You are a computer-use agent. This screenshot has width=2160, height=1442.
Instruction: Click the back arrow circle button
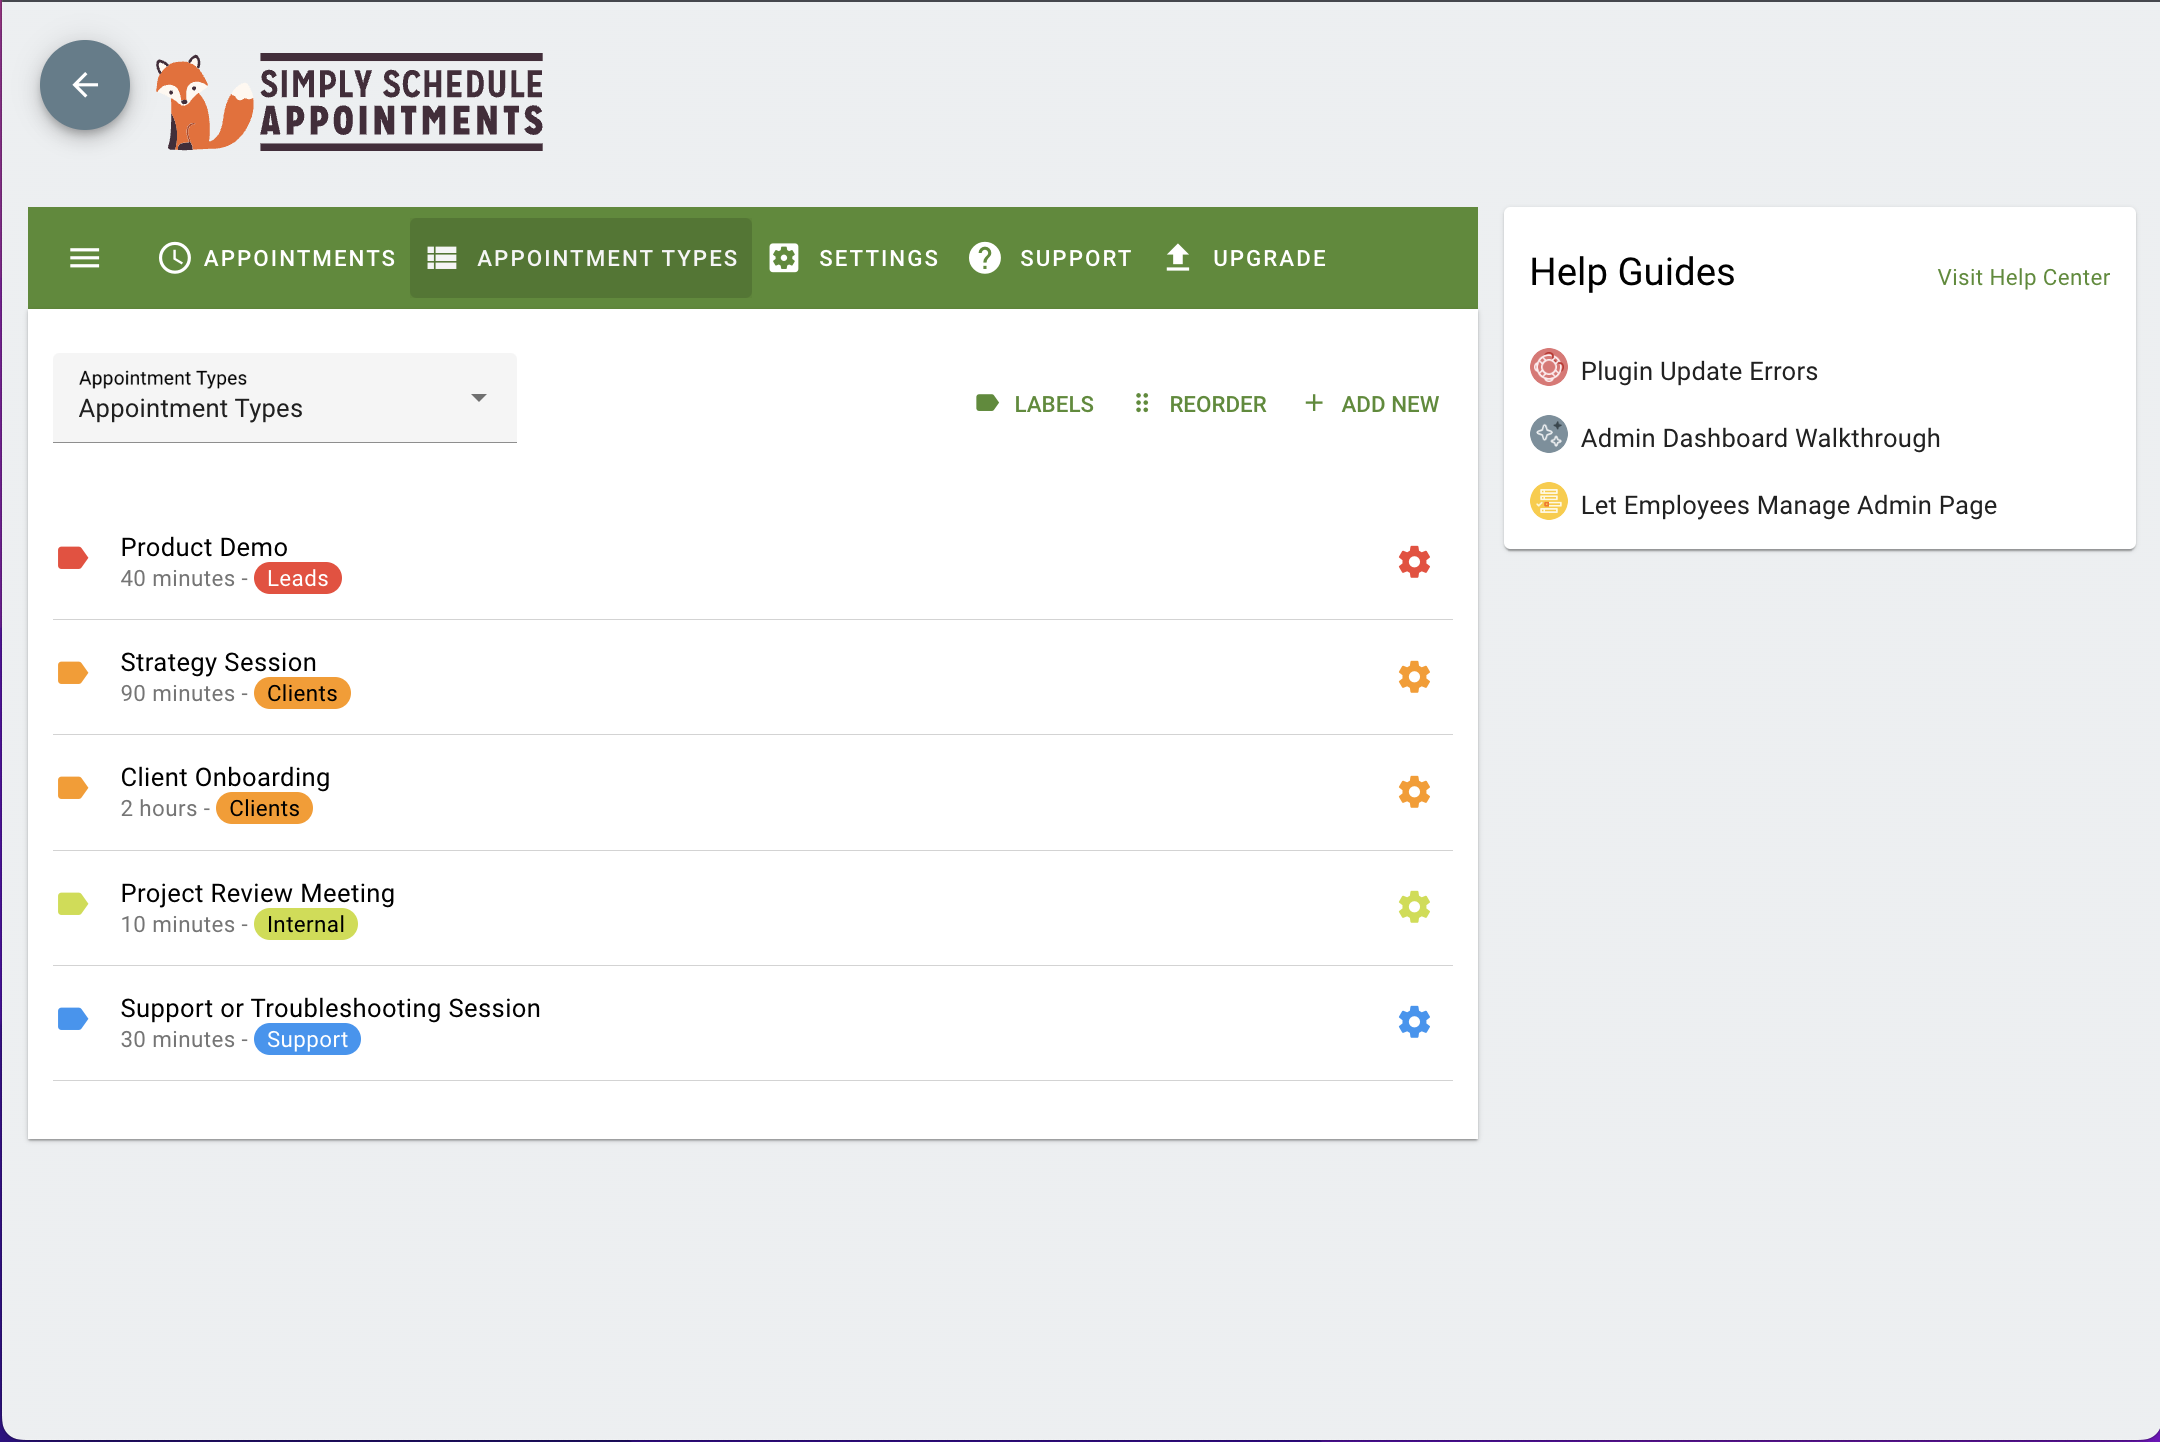(85, 85)
